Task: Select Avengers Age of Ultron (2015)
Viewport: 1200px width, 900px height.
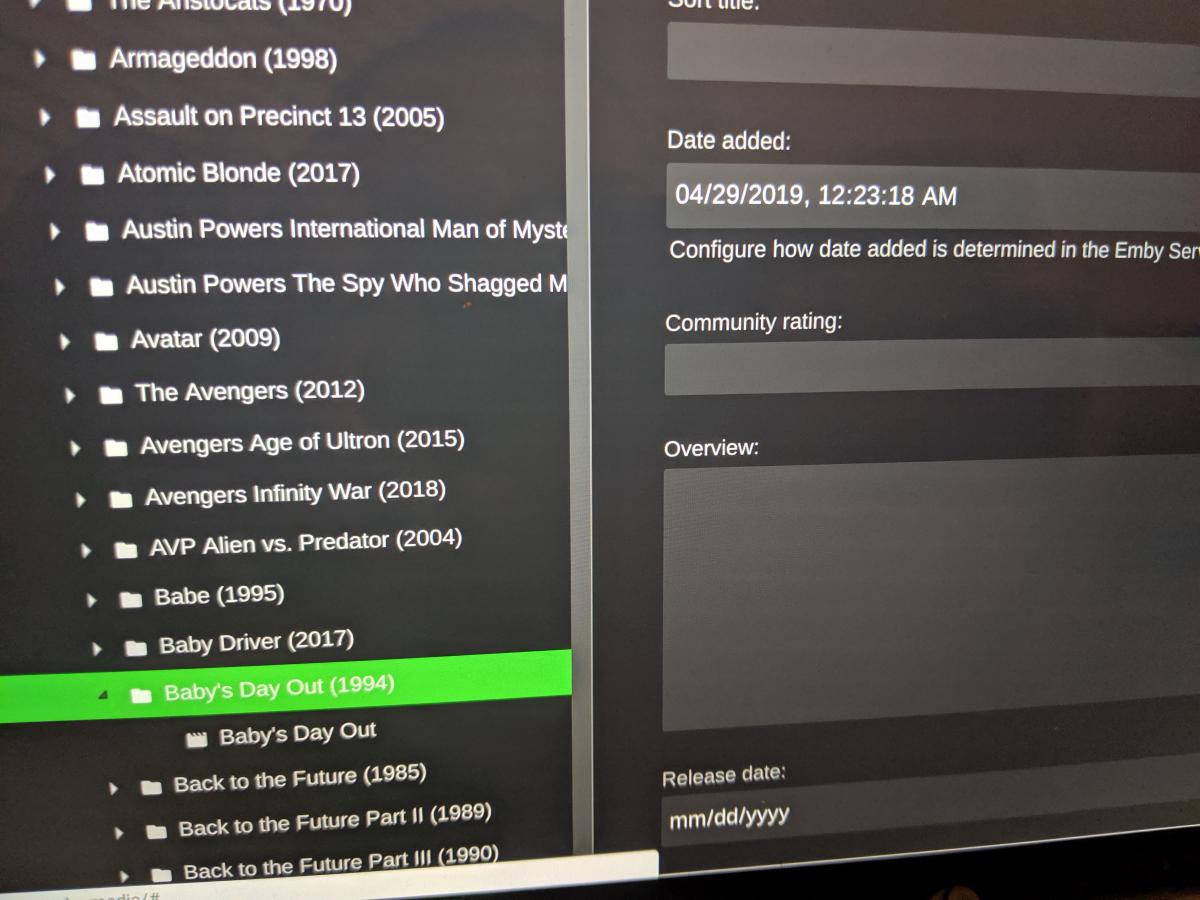Action: coord(303,443)
